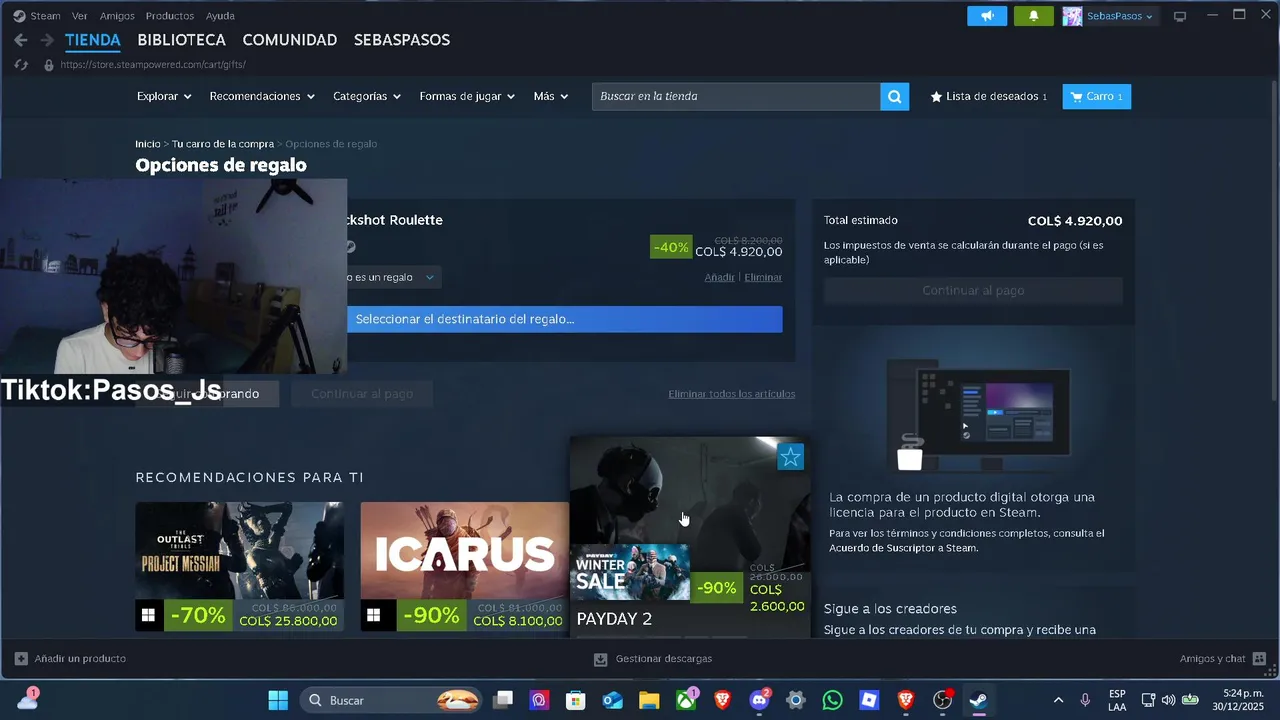
Task: Show hidden system tray icons
Action: 1058,700
